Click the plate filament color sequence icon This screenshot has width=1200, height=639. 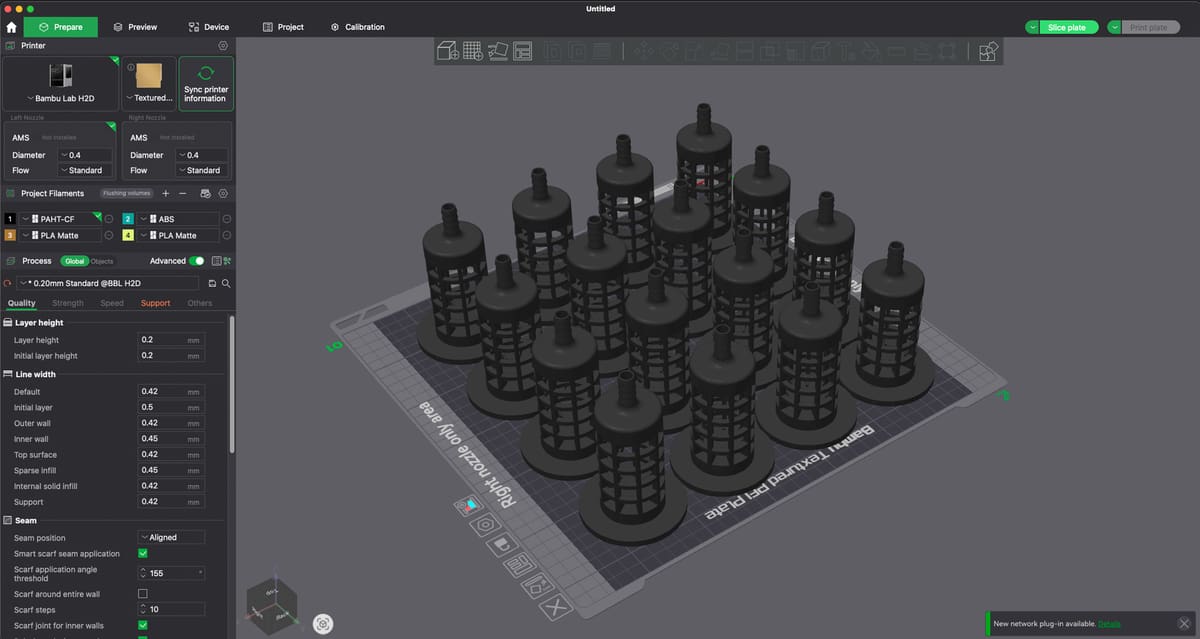468,505
